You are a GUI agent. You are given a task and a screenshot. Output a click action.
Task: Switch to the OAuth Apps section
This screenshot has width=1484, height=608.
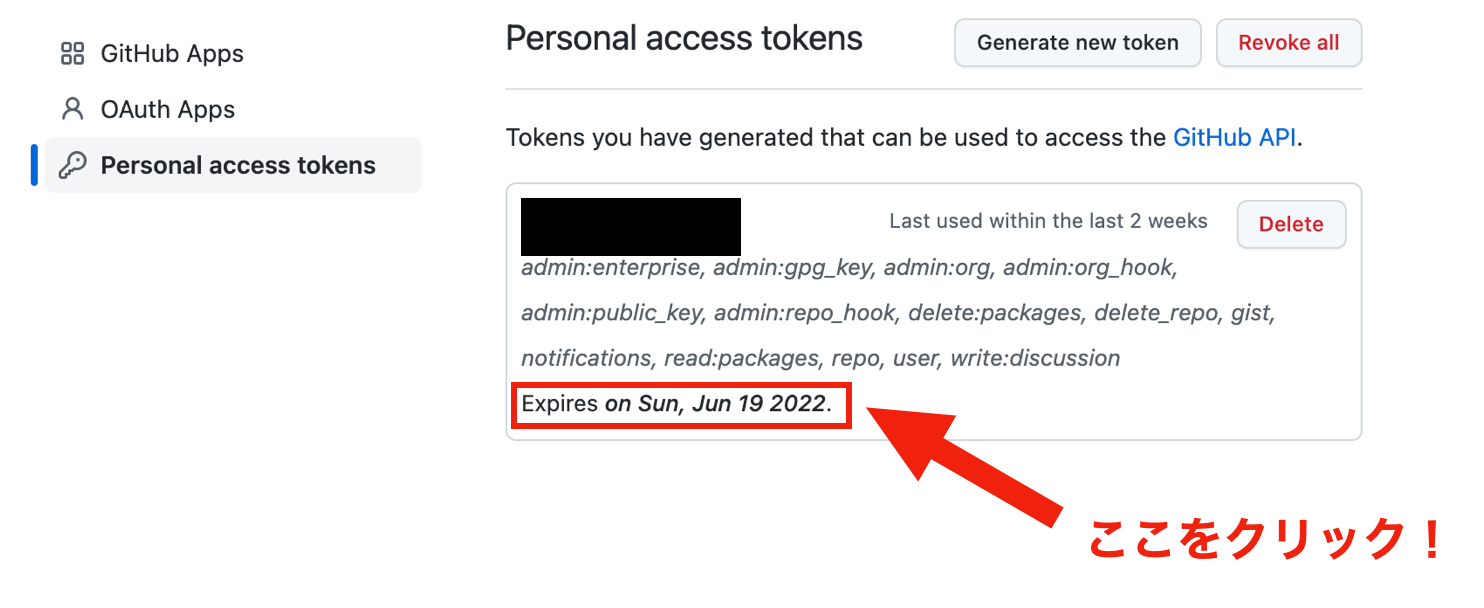coord(167,109)
